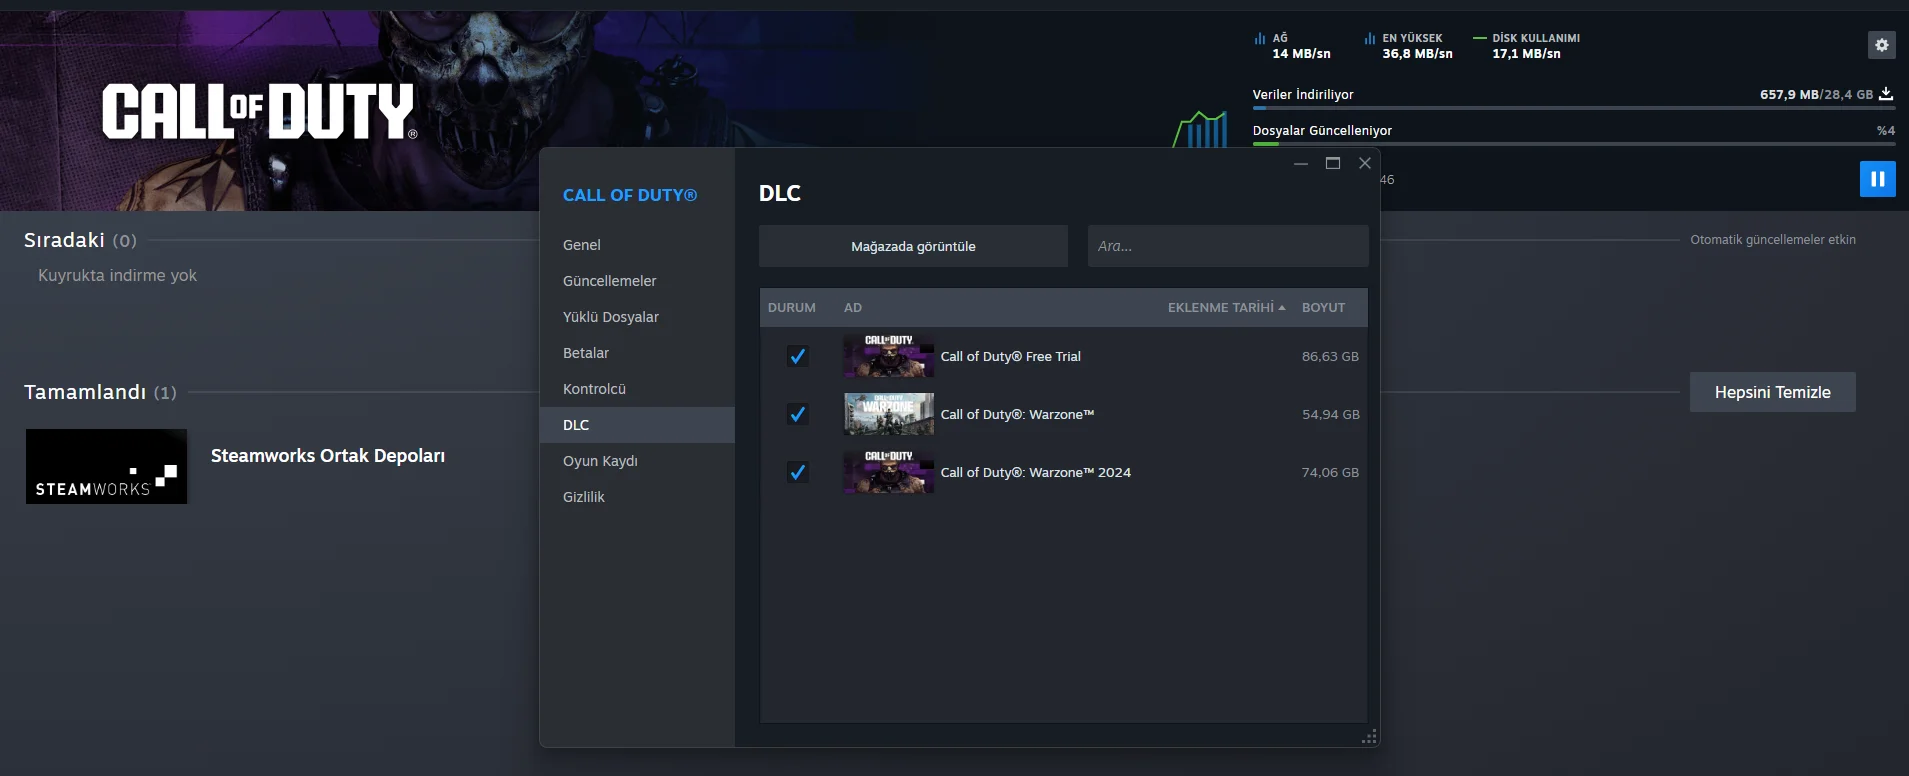
Task: Click the Veriler İndiriliyor progress bar
Action: click(1573, 107)
